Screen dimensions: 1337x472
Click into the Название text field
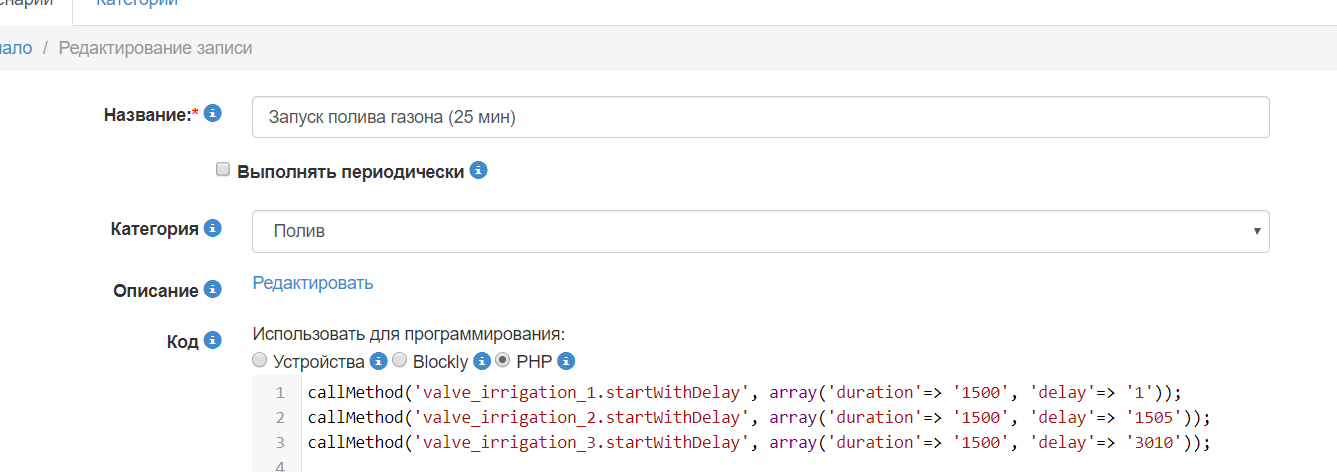coord(760,117)
